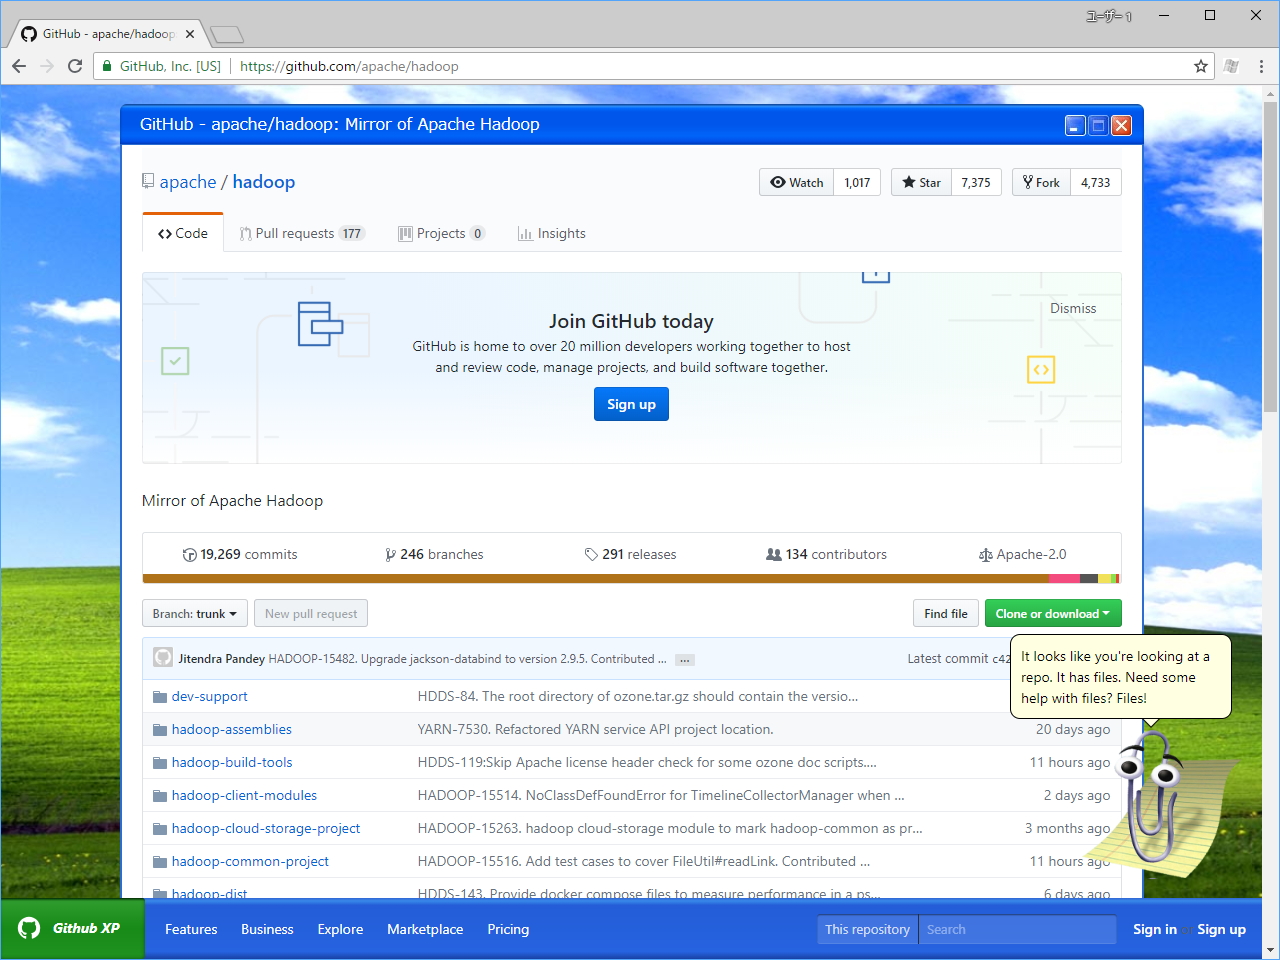Click Clippy's speech bubble about files
The width and height of the screenshot is (1280, 960).
(1120, 677)
